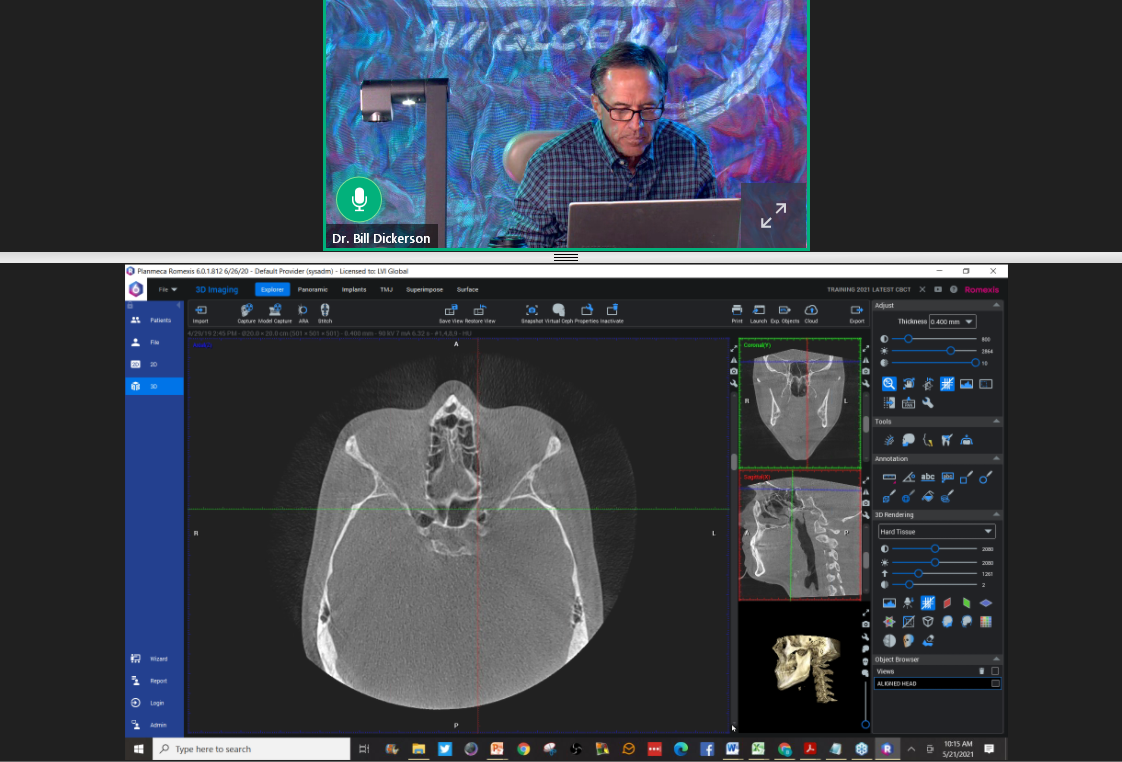Select the angle measurement annotation tool
Image resolution: width=1122 pixels, height=762 pixels.
tap(909, 477)
